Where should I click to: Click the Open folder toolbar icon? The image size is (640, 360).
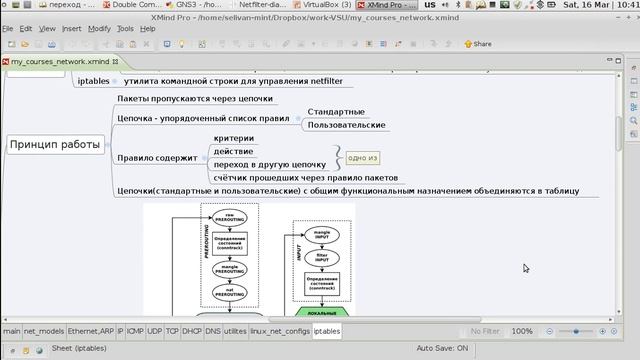click(x=25, y=44)
